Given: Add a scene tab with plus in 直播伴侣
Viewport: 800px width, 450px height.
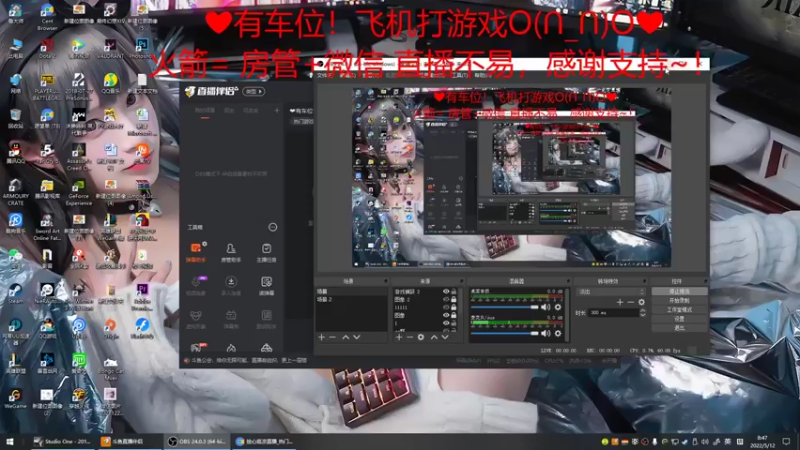Looking at the screenshot, I should coord(277,110).
